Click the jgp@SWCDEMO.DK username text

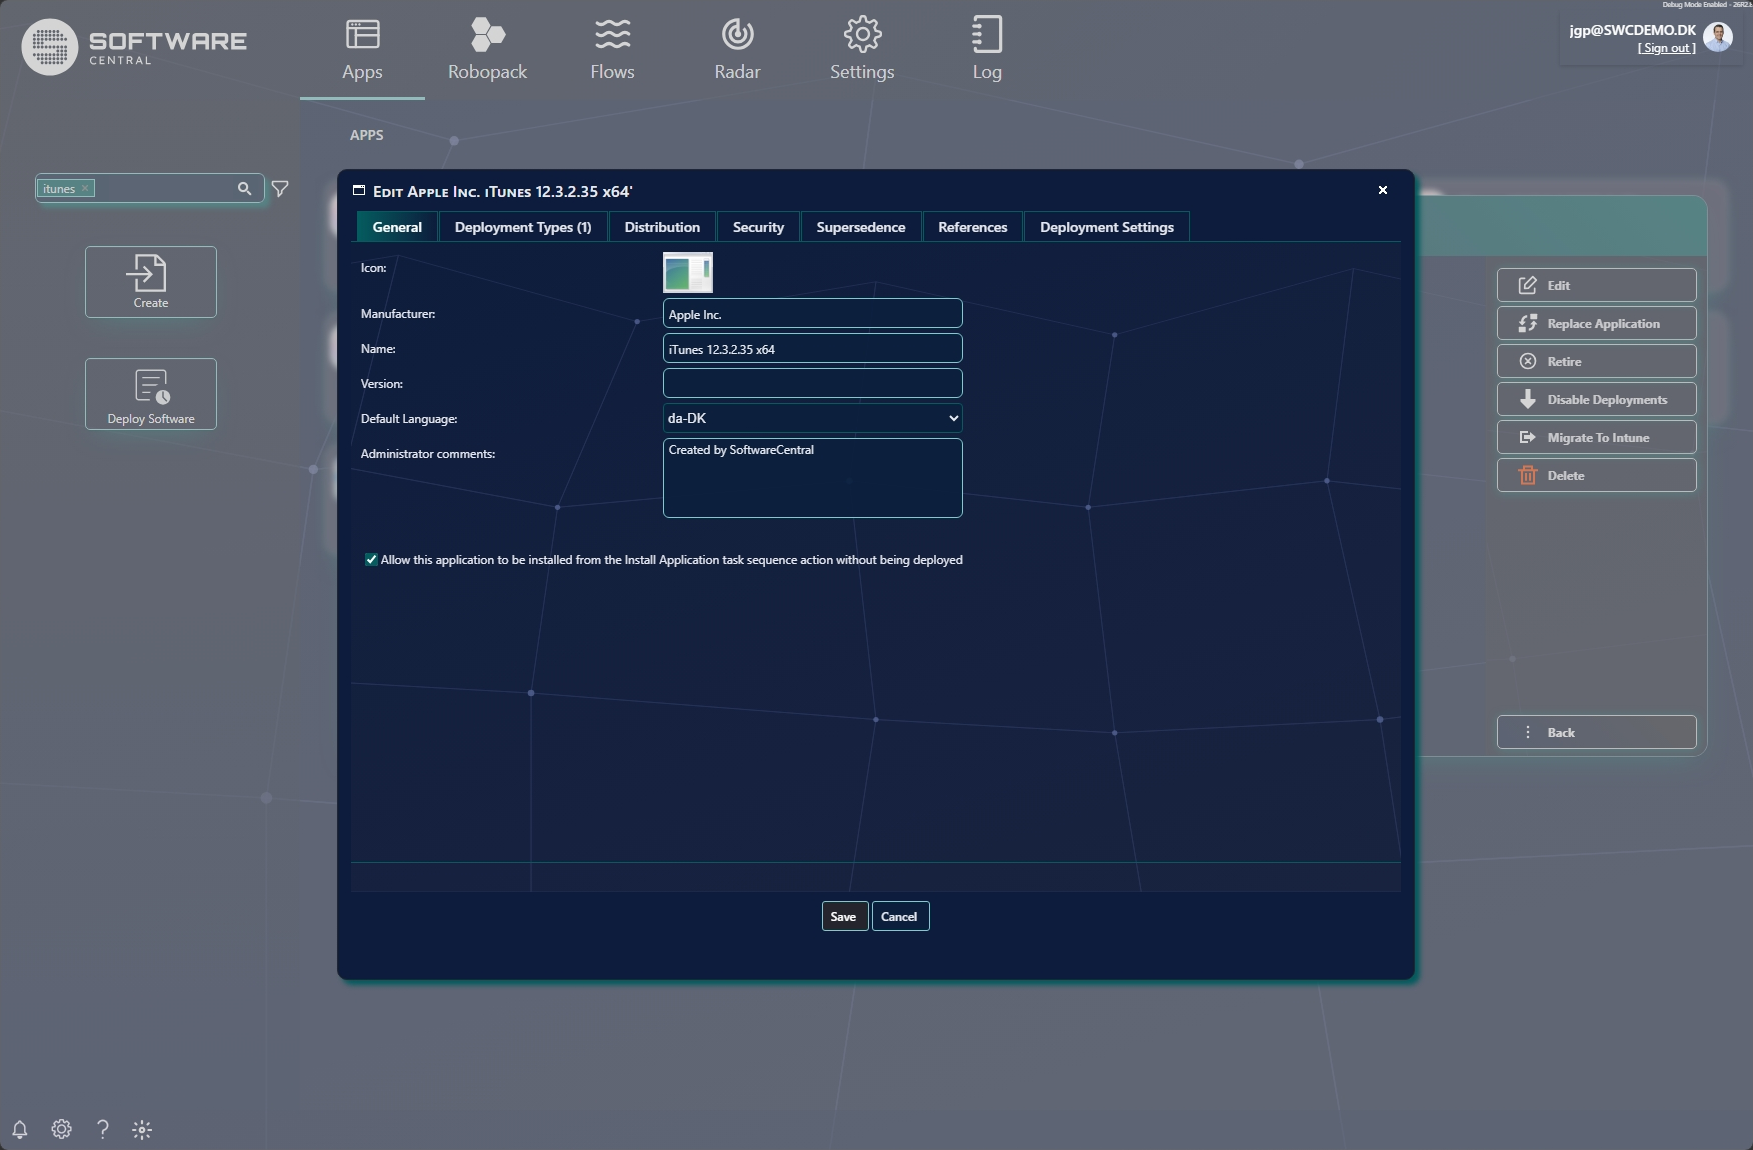1633,30
